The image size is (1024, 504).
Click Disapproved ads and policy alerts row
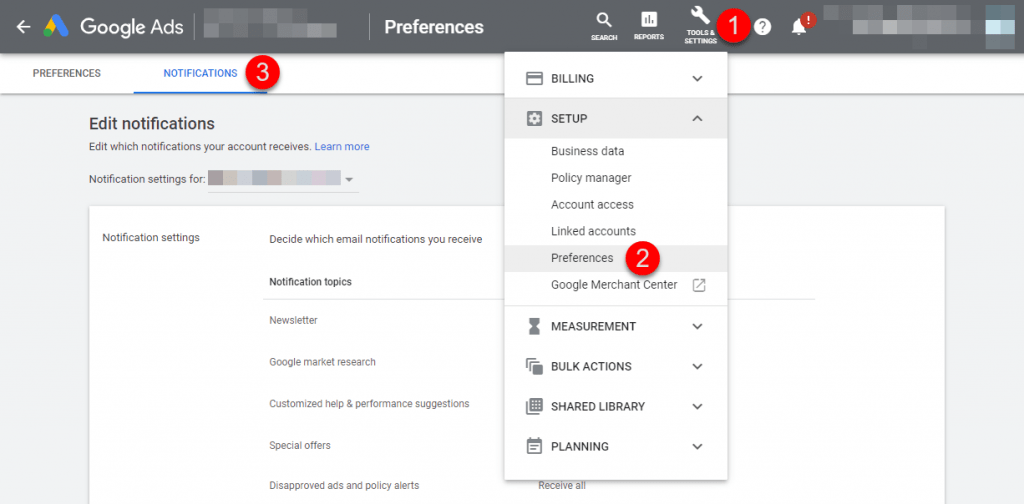click(x=344, y=486)
